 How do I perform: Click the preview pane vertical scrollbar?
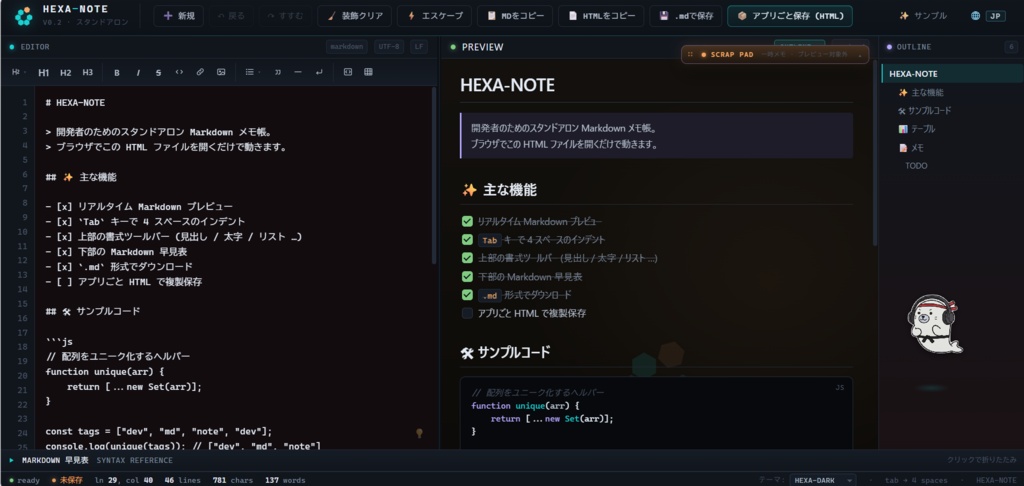coord(874,152)
